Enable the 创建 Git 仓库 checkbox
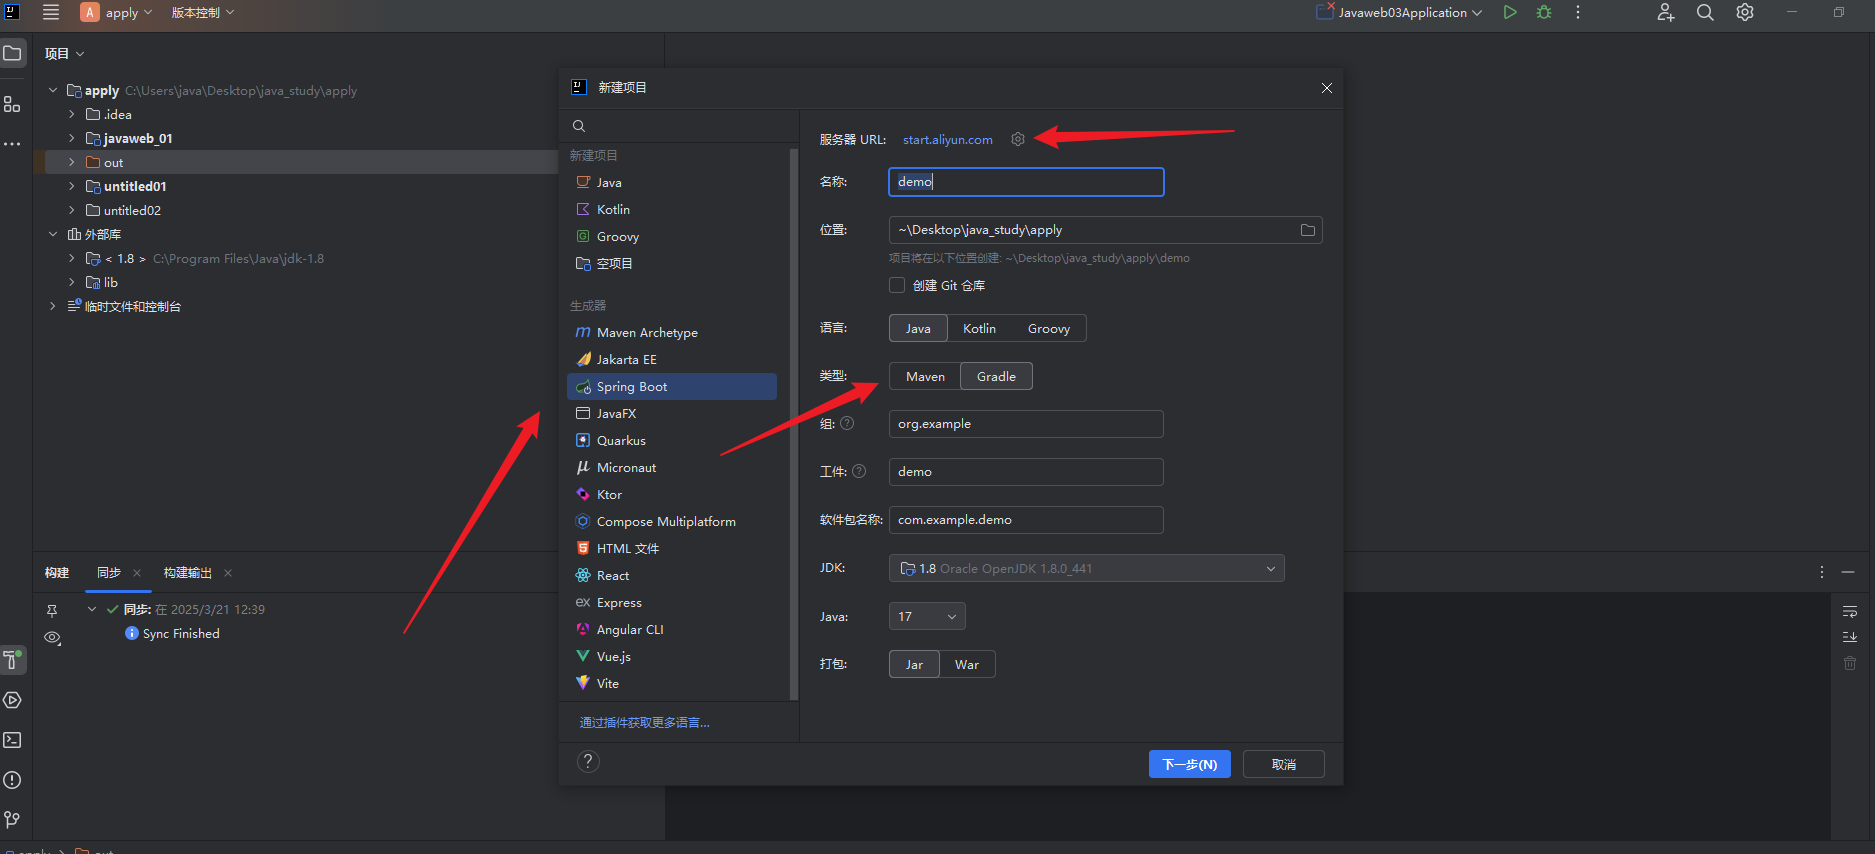Image resolution: width=1875 pixels, height=854 pixels. [897, 285]
